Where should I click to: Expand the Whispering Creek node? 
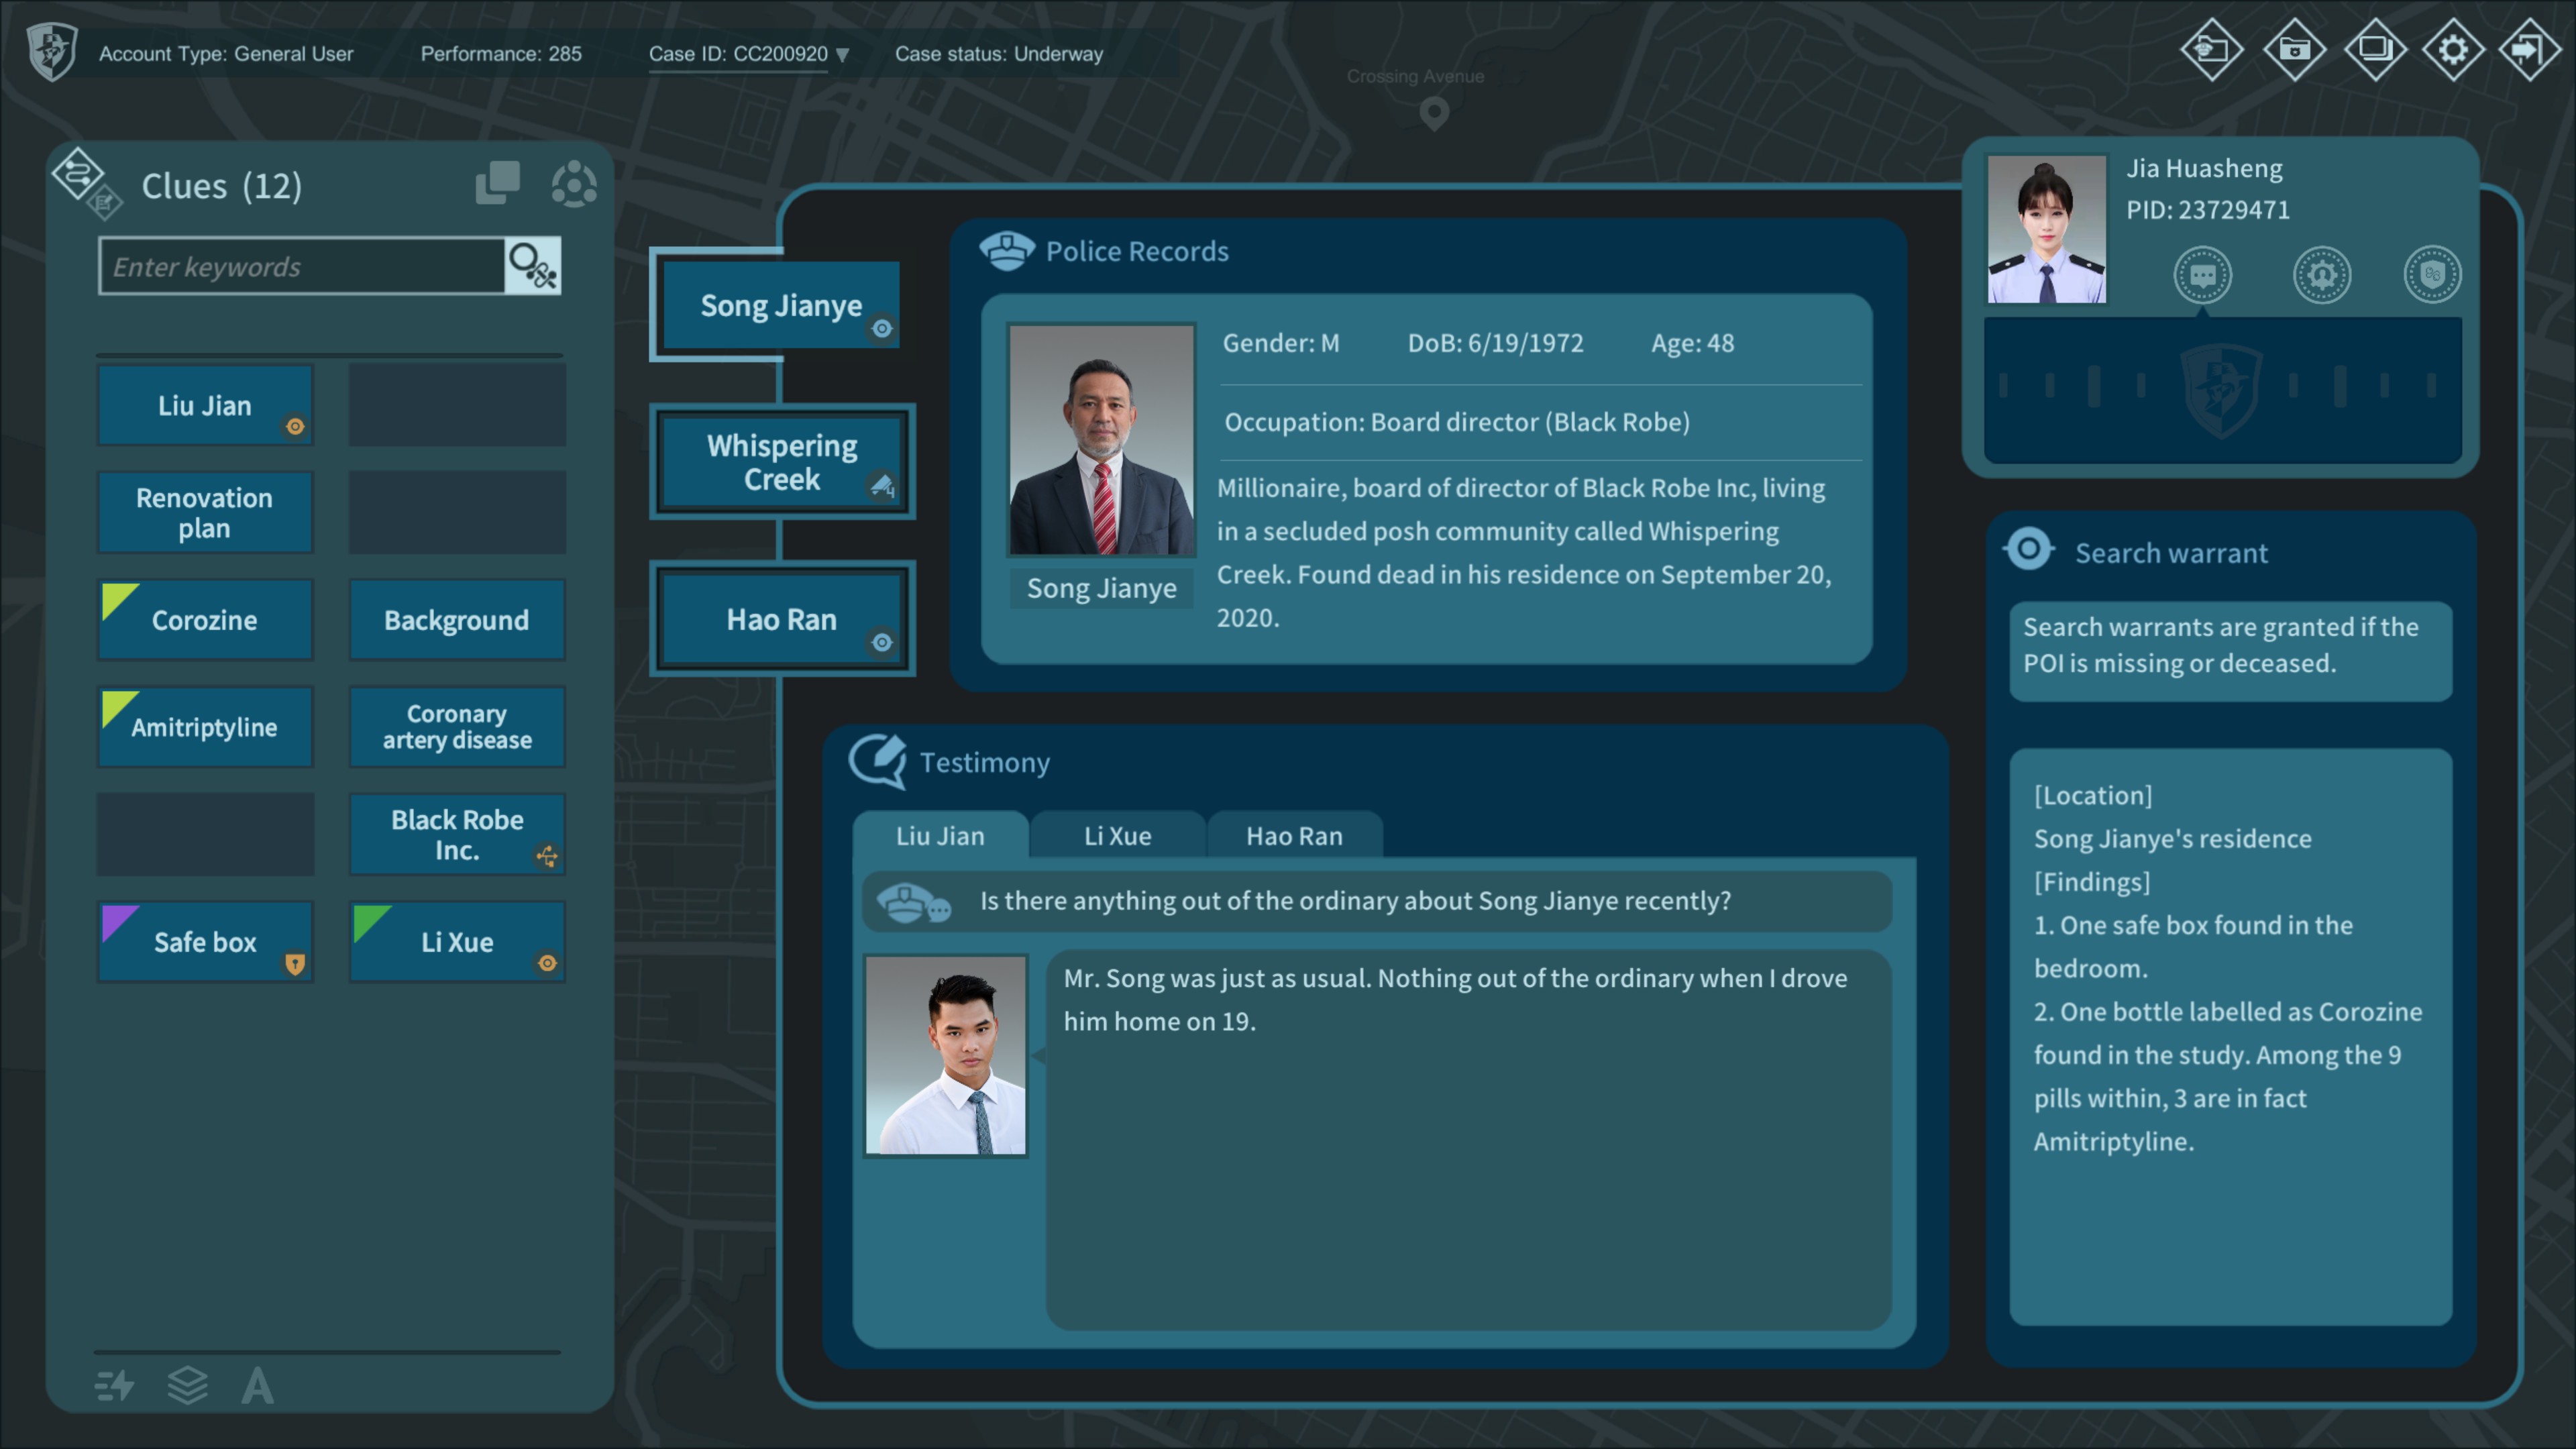pos(782,462)
